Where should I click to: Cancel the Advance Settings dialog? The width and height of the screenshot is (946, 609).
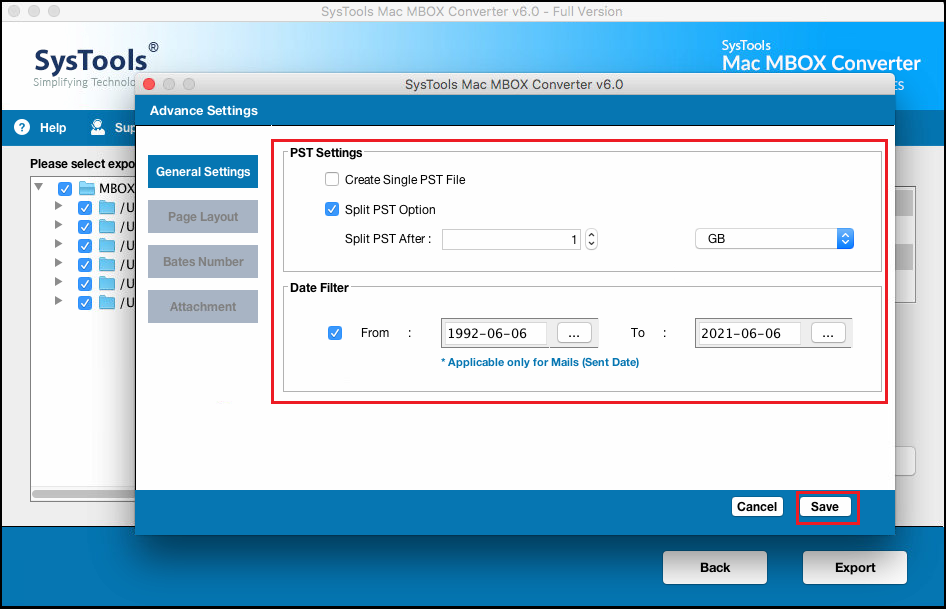tap(757, 507)
